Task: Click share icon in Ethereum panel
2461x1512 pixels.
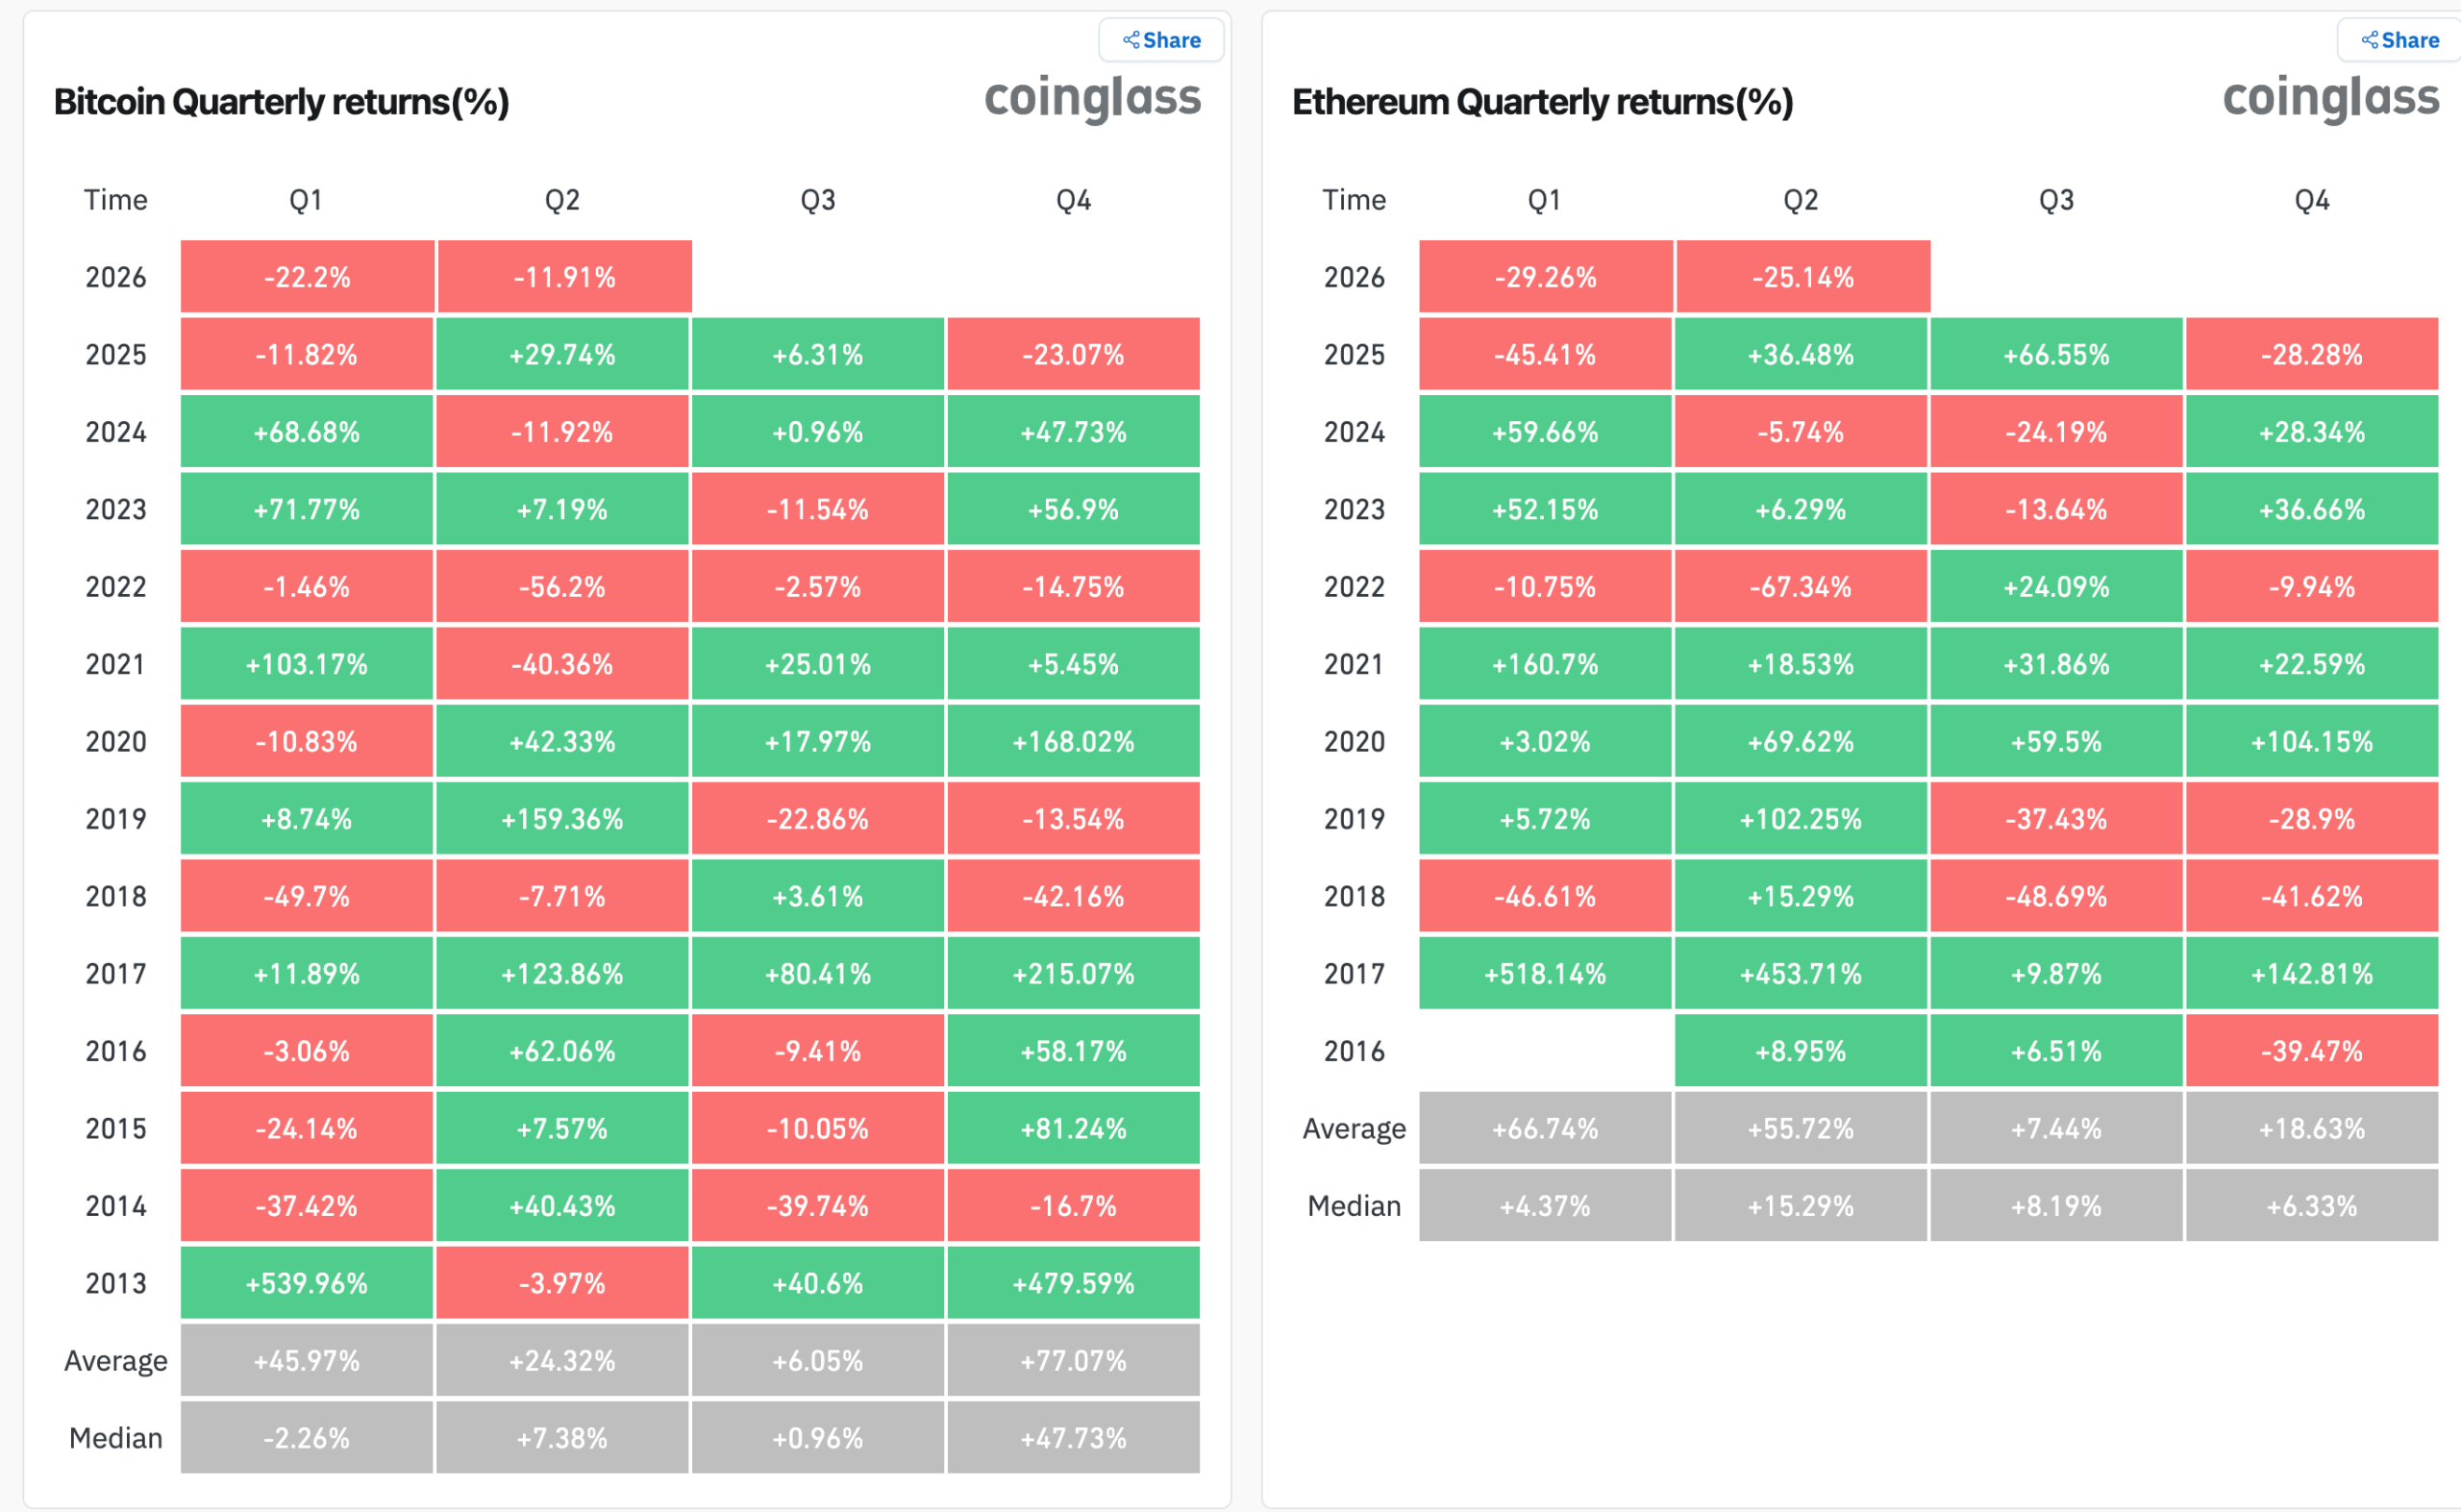Action: 2369,40
